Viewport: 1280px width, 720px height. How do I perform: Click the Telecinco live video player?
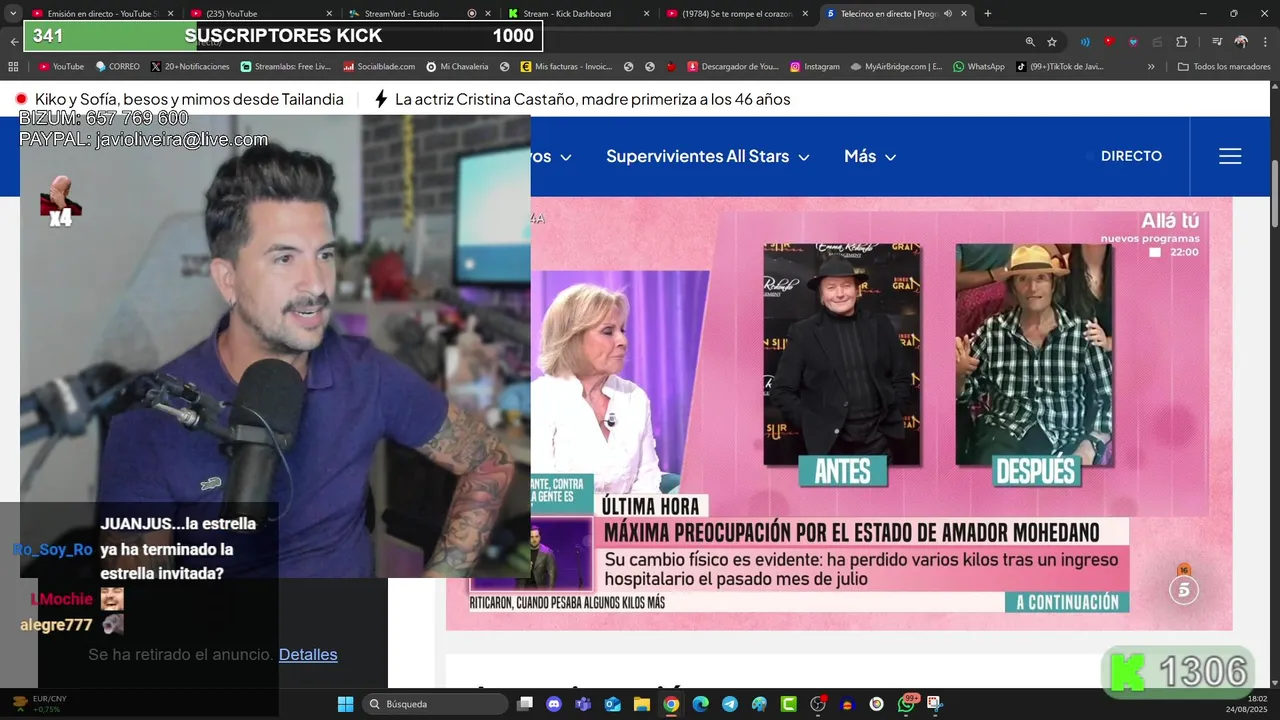click(838, 413)
